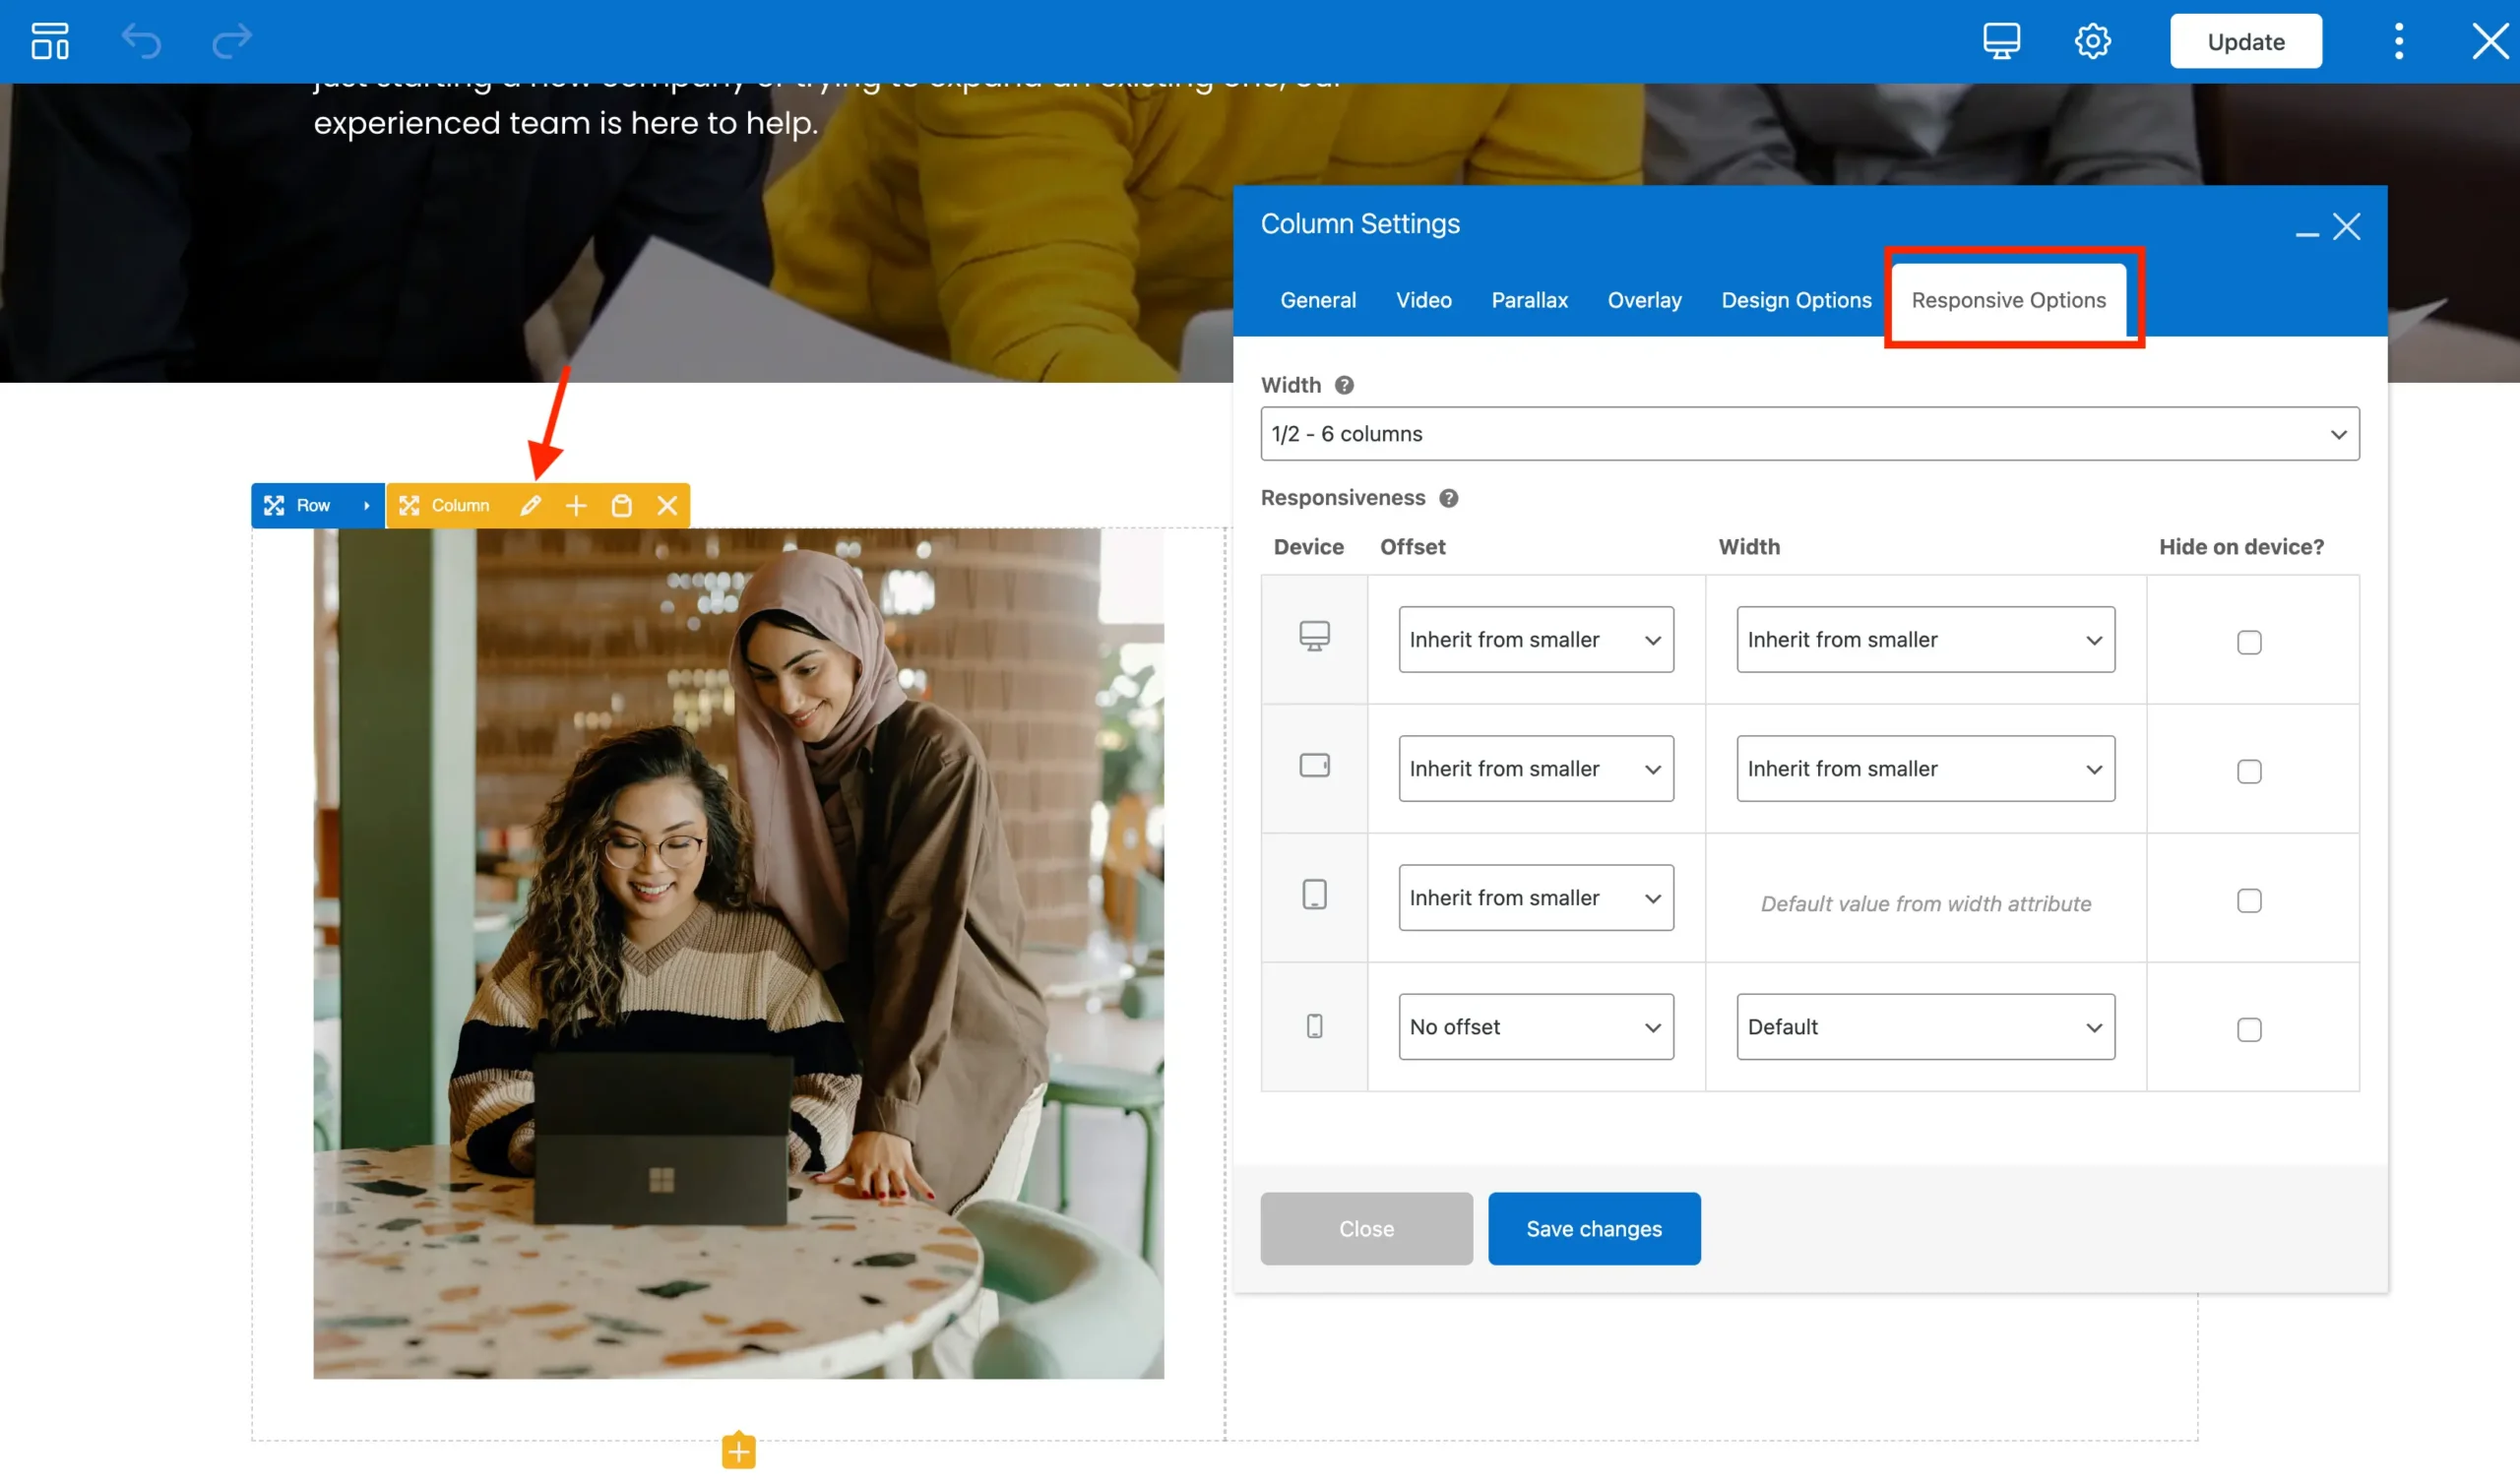
Task: Redo the last change
Action: 231,41
